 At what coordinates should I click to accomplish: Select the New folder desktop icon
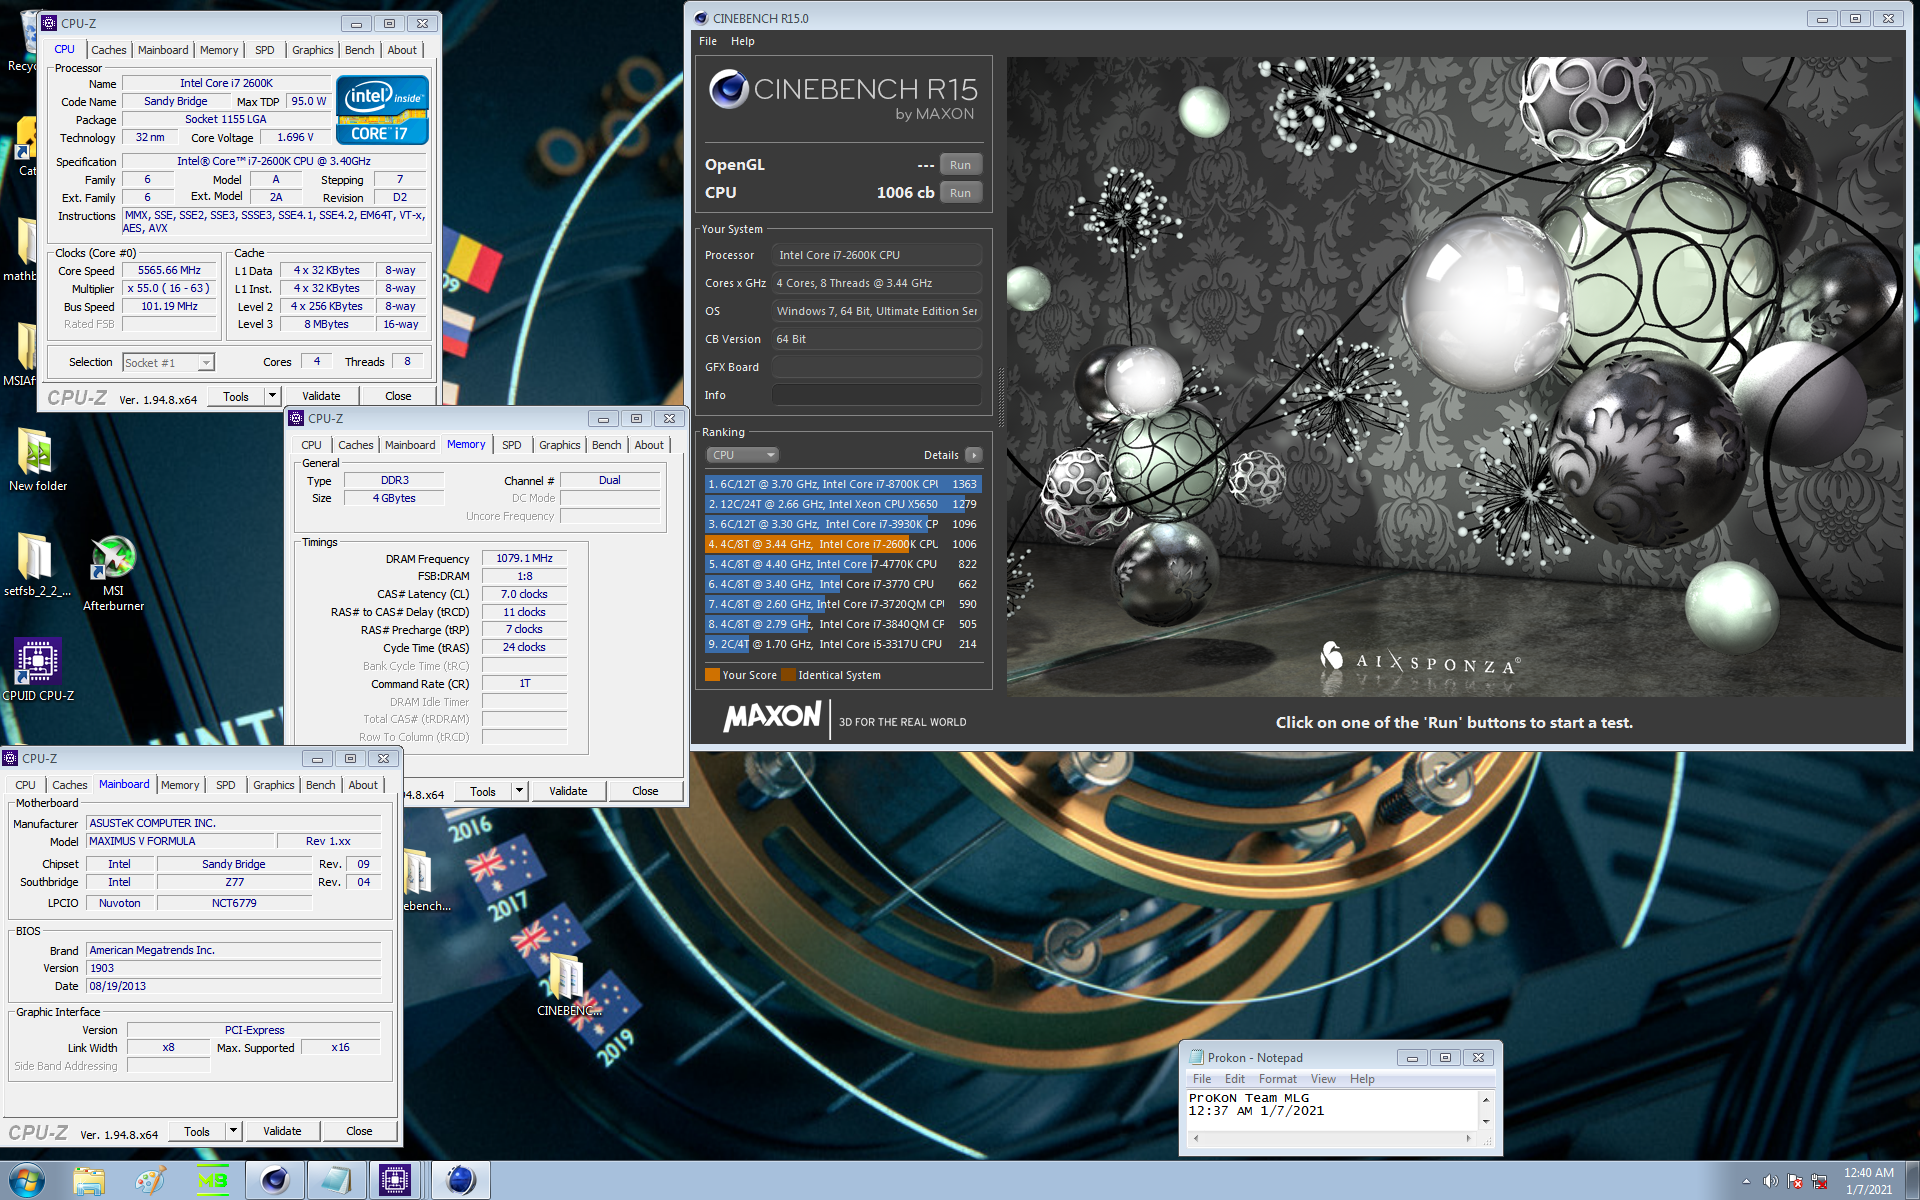coord(37,460)
